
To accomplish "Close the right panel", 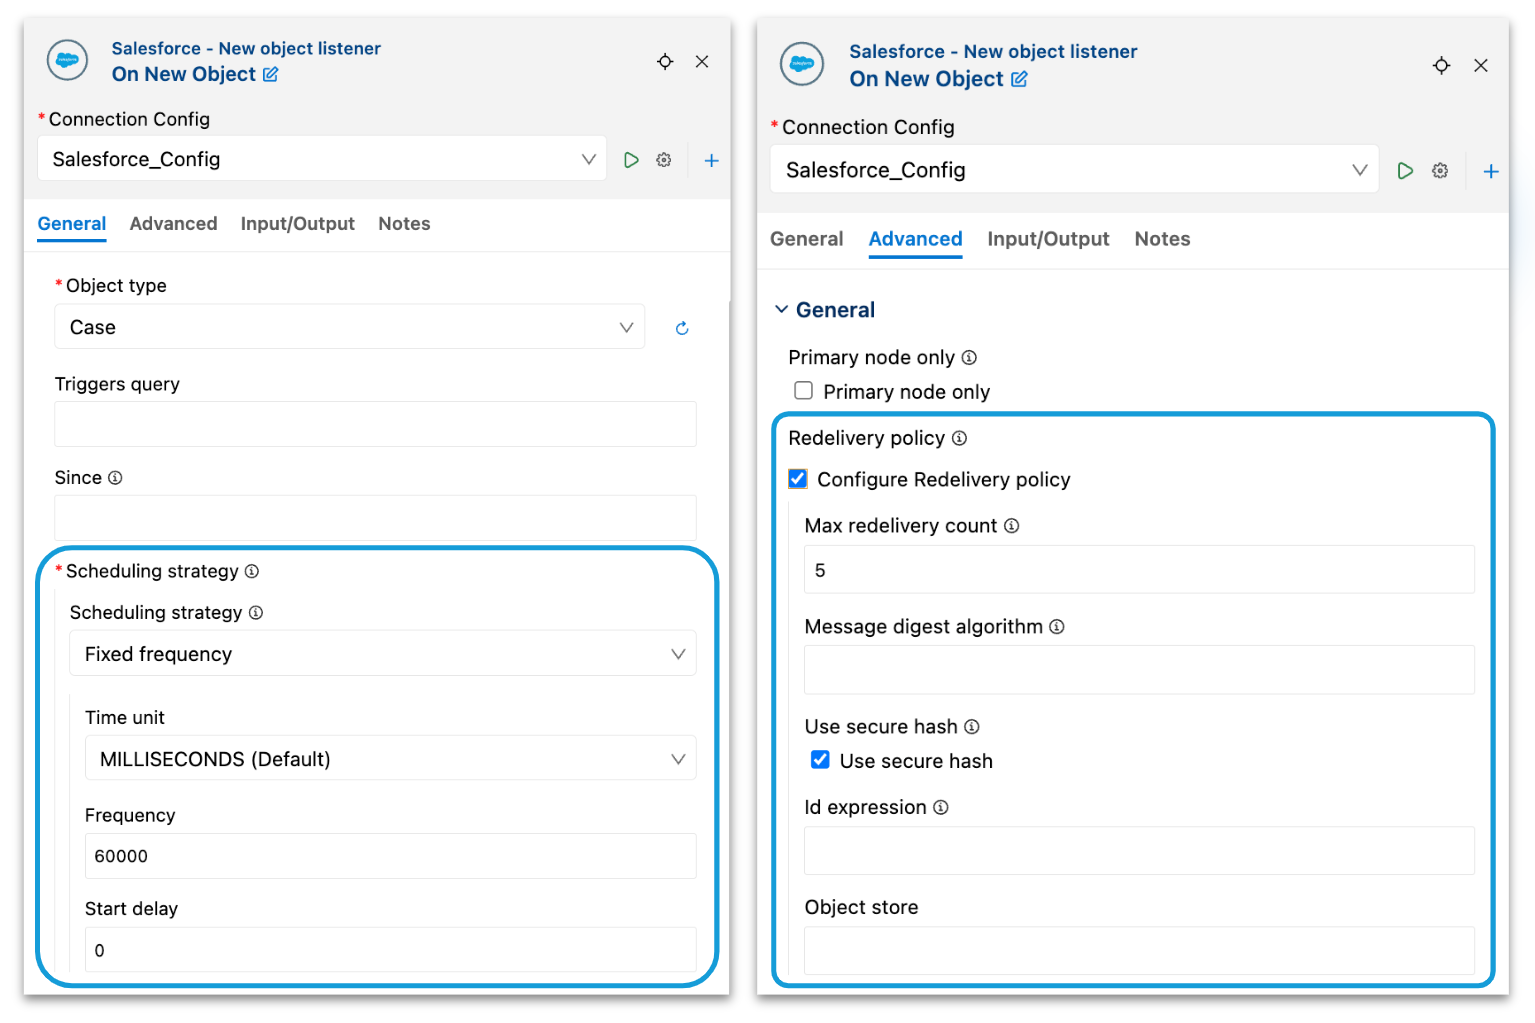I will (1481, 65).
